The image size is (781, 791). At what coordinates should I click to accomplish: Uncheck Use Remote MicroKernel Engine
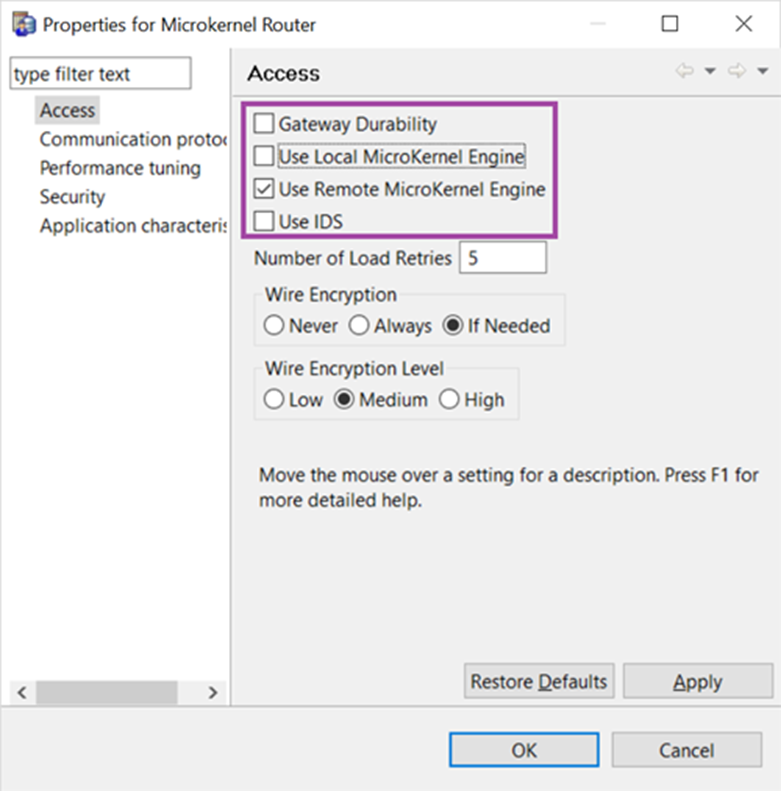[x=264, y=189]
